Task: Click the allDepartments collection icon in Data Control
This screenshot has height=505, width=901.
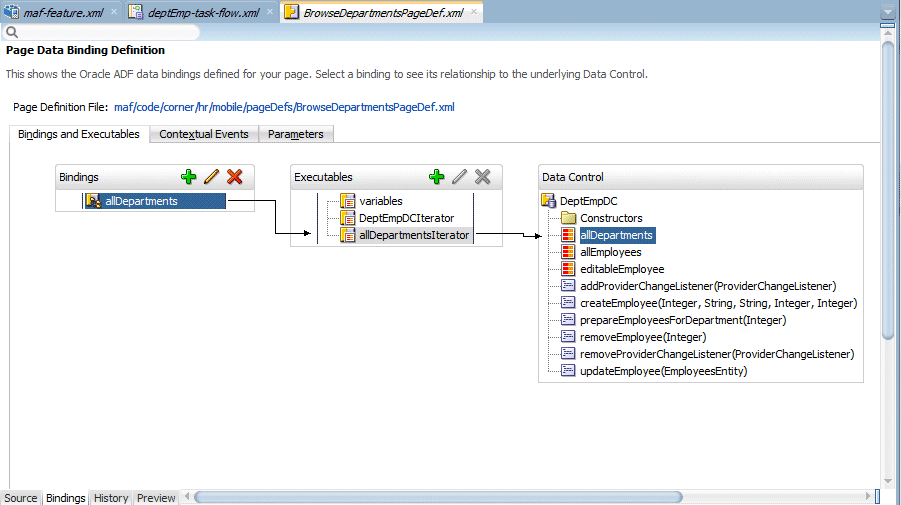Action: (x=568, y=235)
